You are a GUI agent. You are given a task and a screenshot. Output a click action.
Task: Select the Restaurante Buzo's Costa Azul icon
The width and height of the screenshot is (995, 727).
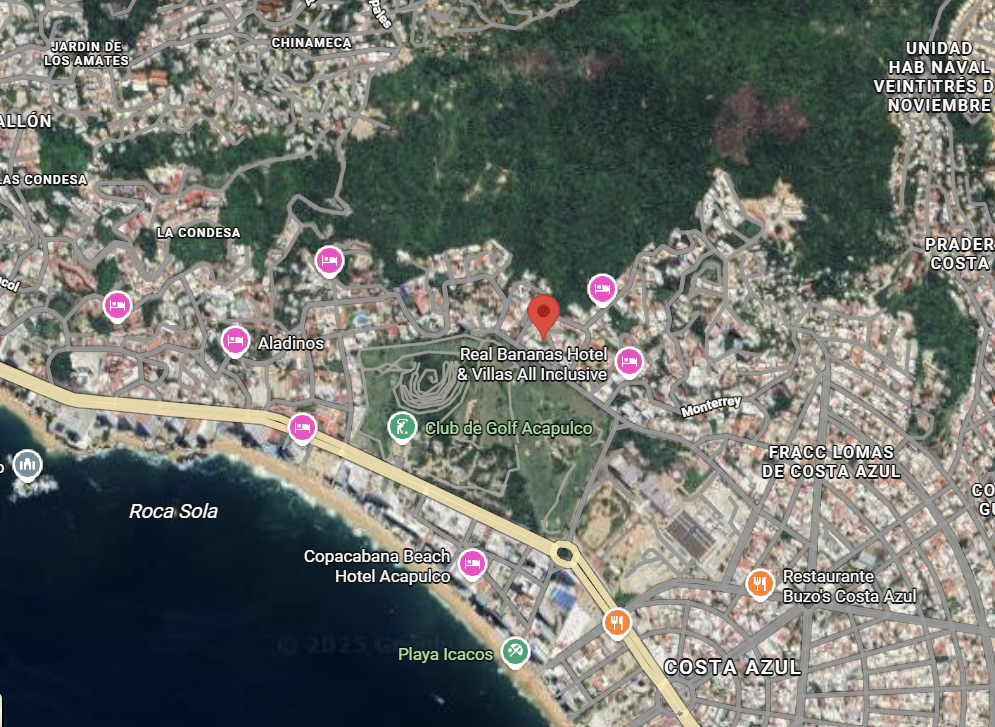760,584
